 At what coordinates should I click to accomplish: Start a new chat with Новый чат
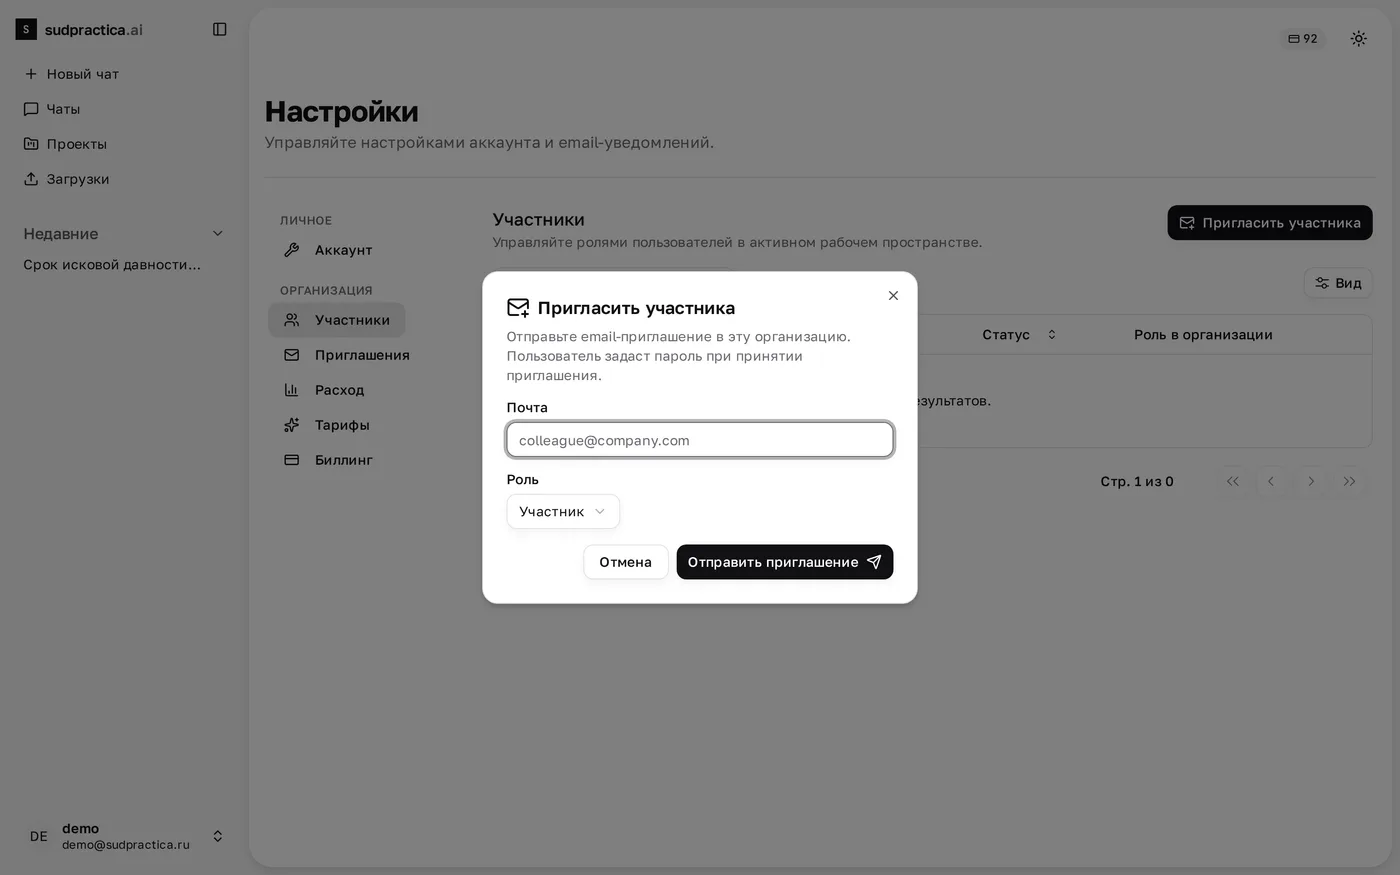[71, 74]
